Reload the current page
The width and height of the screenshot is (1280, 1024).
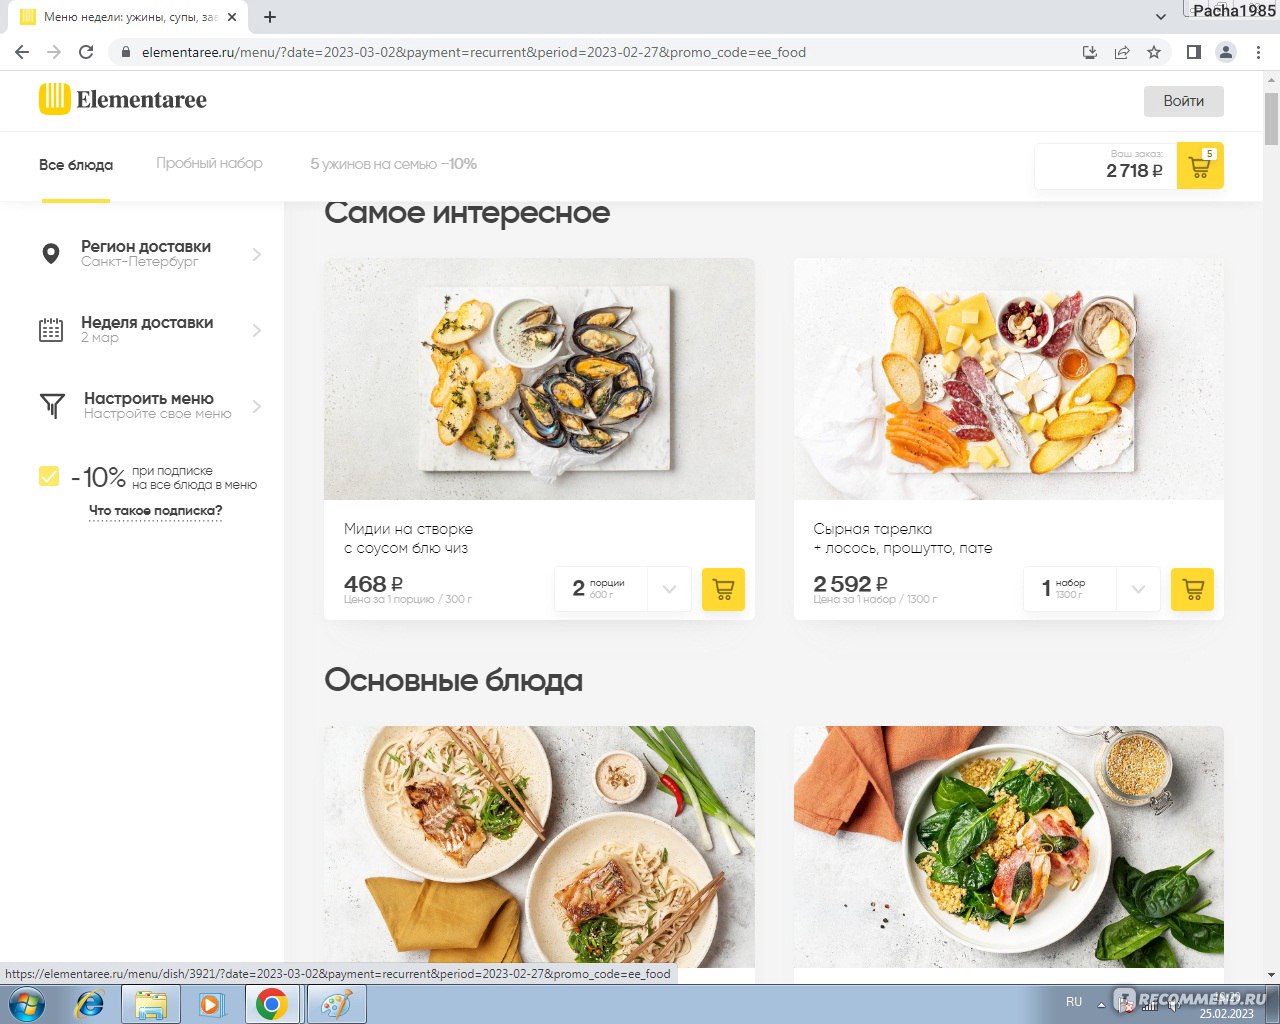click(x=86, y=52)
